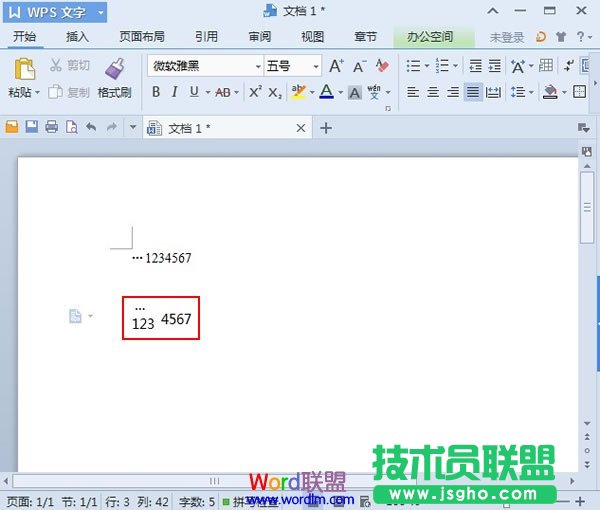Close the 文档 1 document tab
600x510 pixels.
[x=302, y=128]
